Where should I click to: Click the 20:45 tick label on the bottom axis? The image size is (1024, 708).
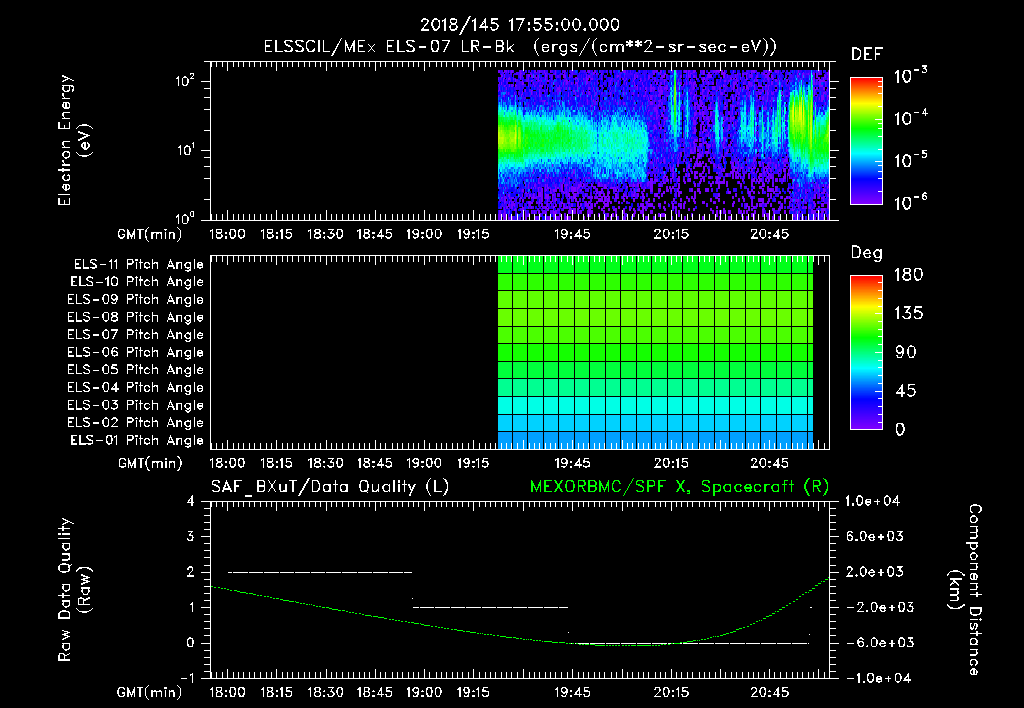(x=769, y=692)
